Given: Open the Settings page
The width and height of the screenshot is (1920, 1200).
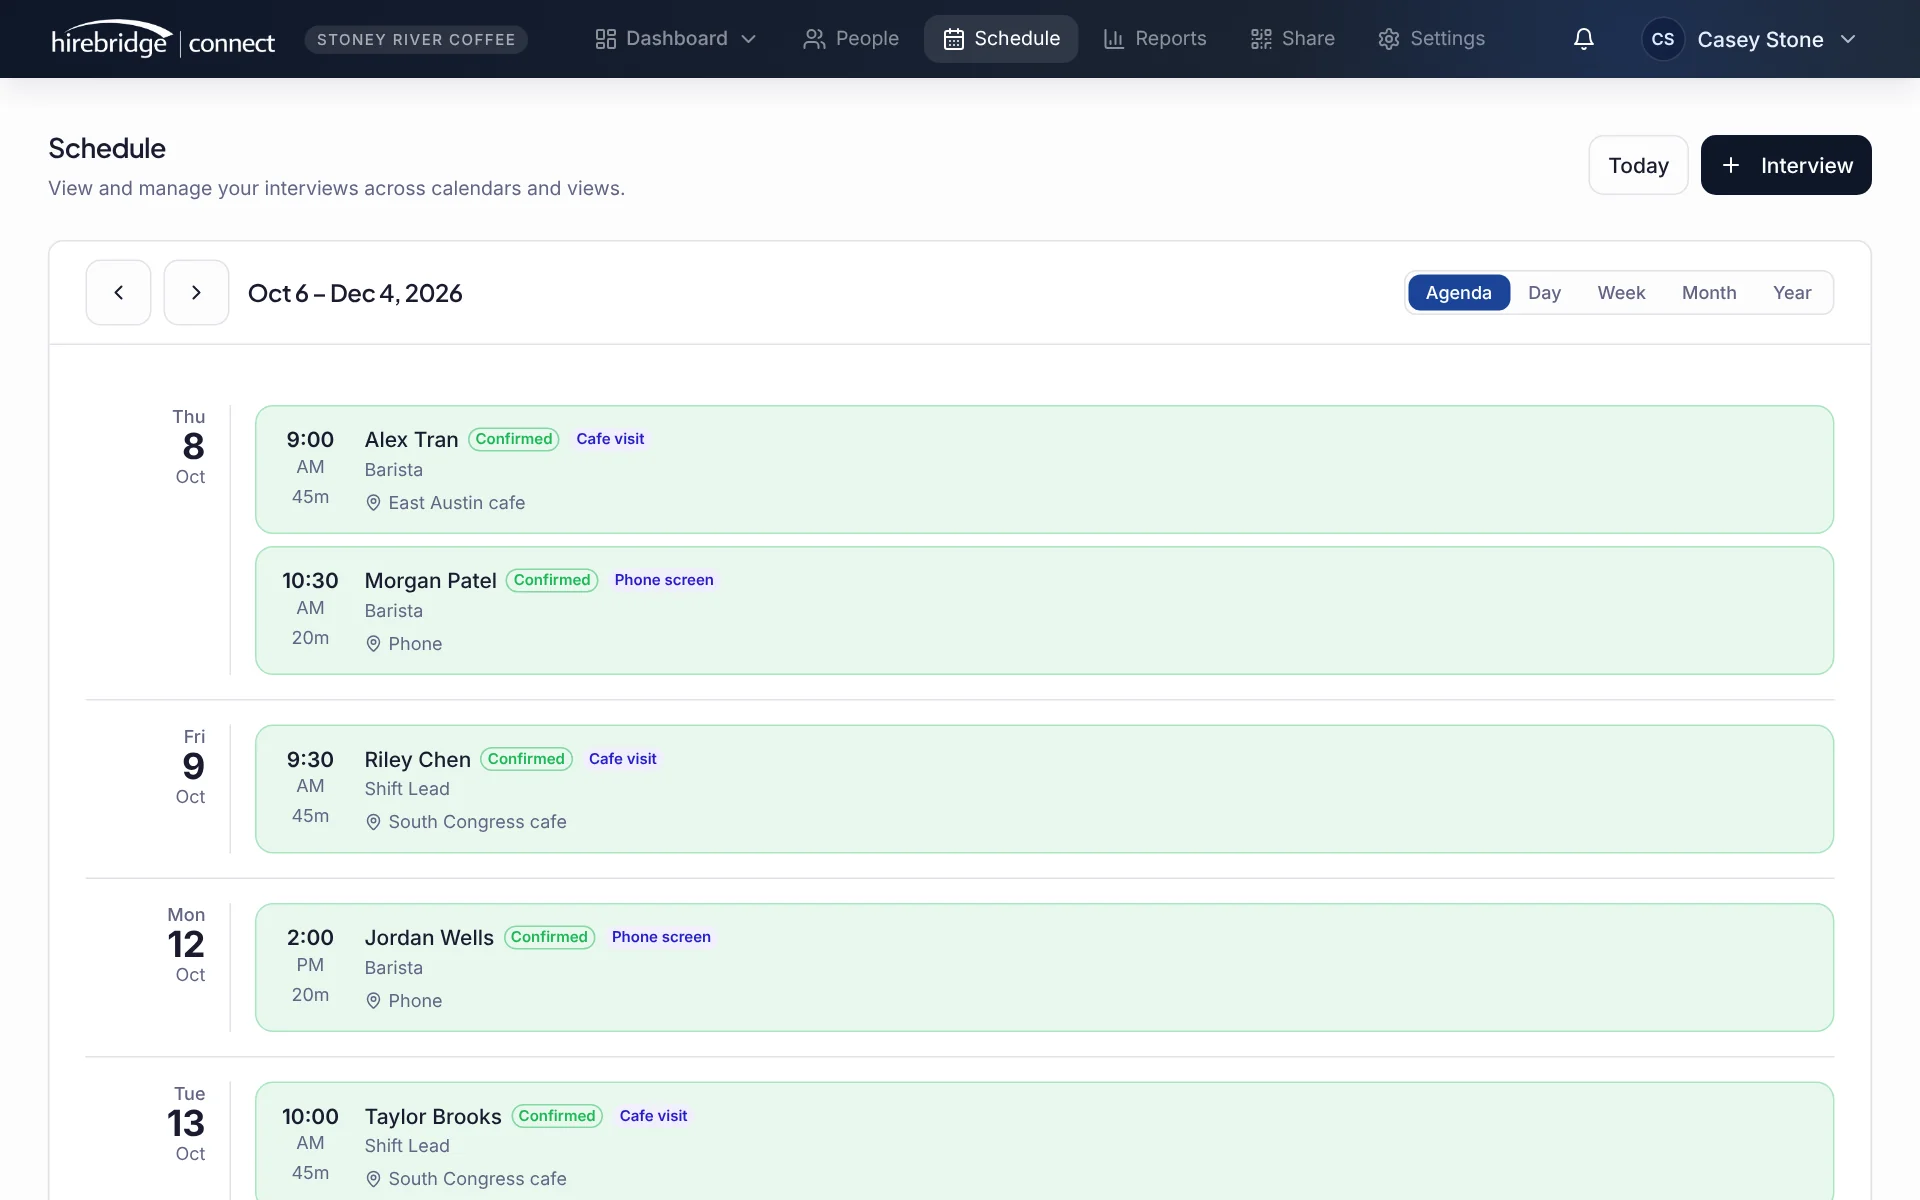Looking at the screenshot, I should click(x=1431, y=39).
